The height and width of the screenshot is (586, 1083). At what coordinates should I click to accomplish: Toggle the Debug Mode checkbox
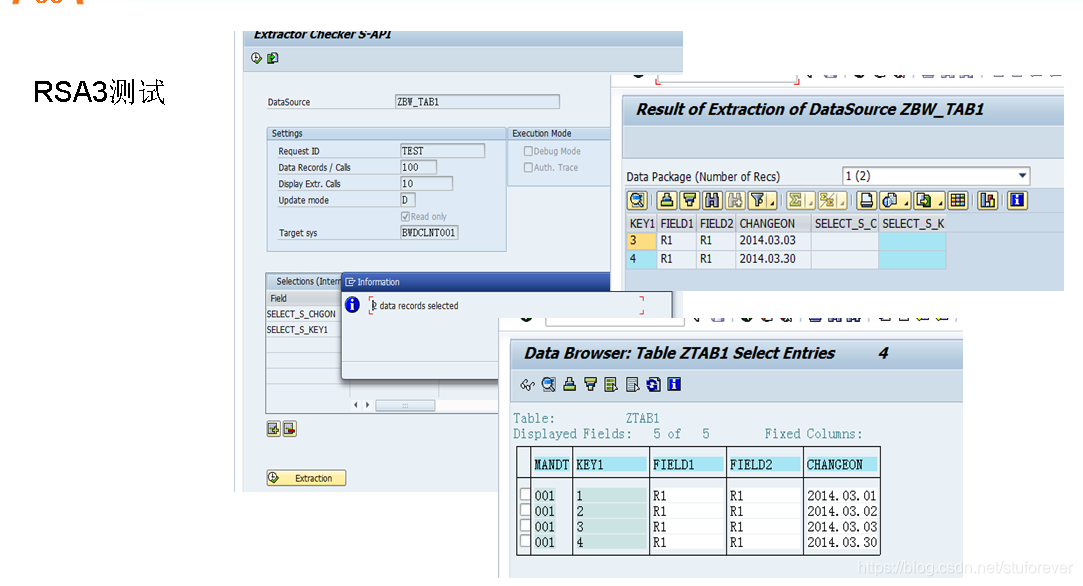(528, 151)
